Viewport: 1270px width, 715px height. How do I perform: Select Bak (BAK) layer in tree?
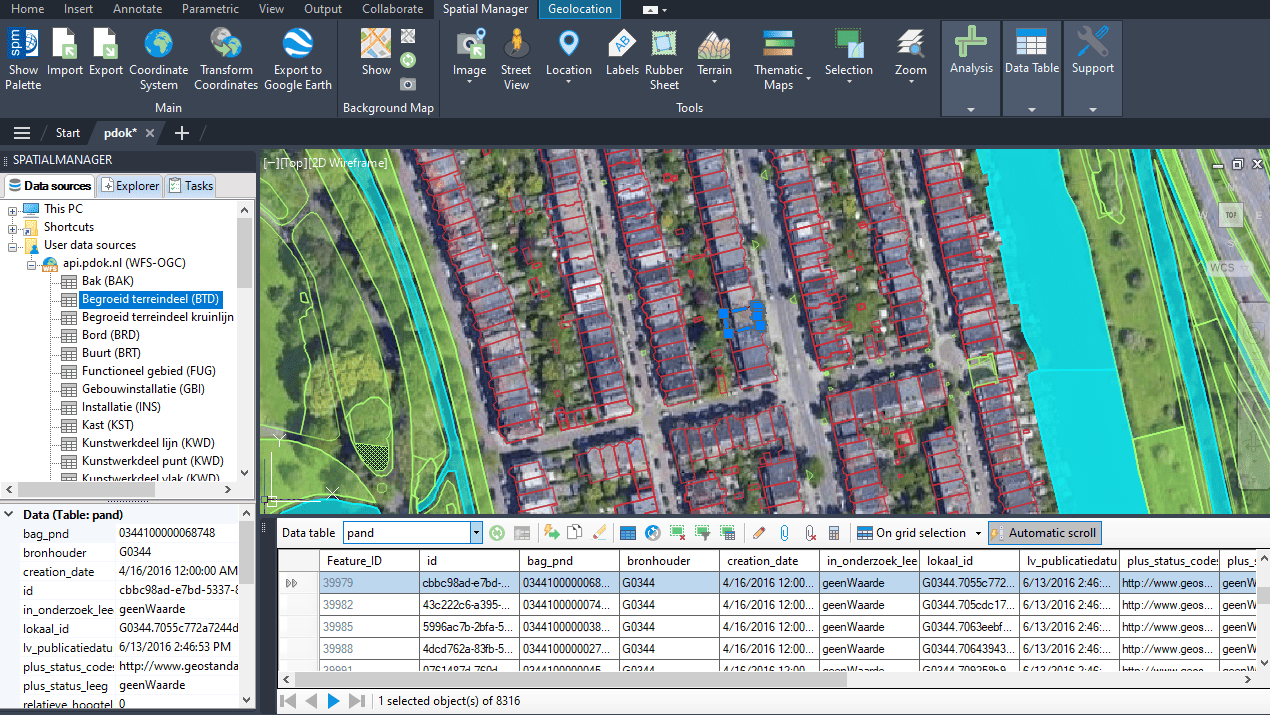click(x=107, y=281)
